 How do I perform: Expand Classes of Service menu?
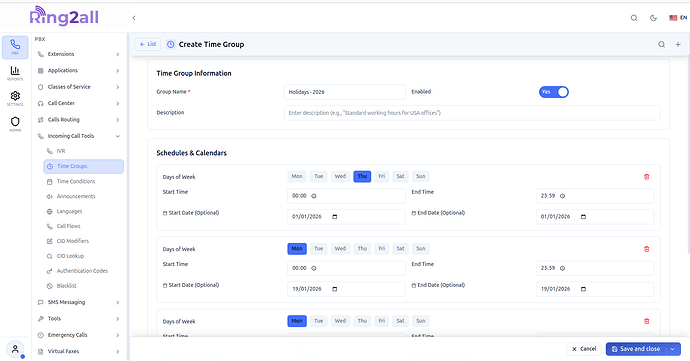coord(79,87)
